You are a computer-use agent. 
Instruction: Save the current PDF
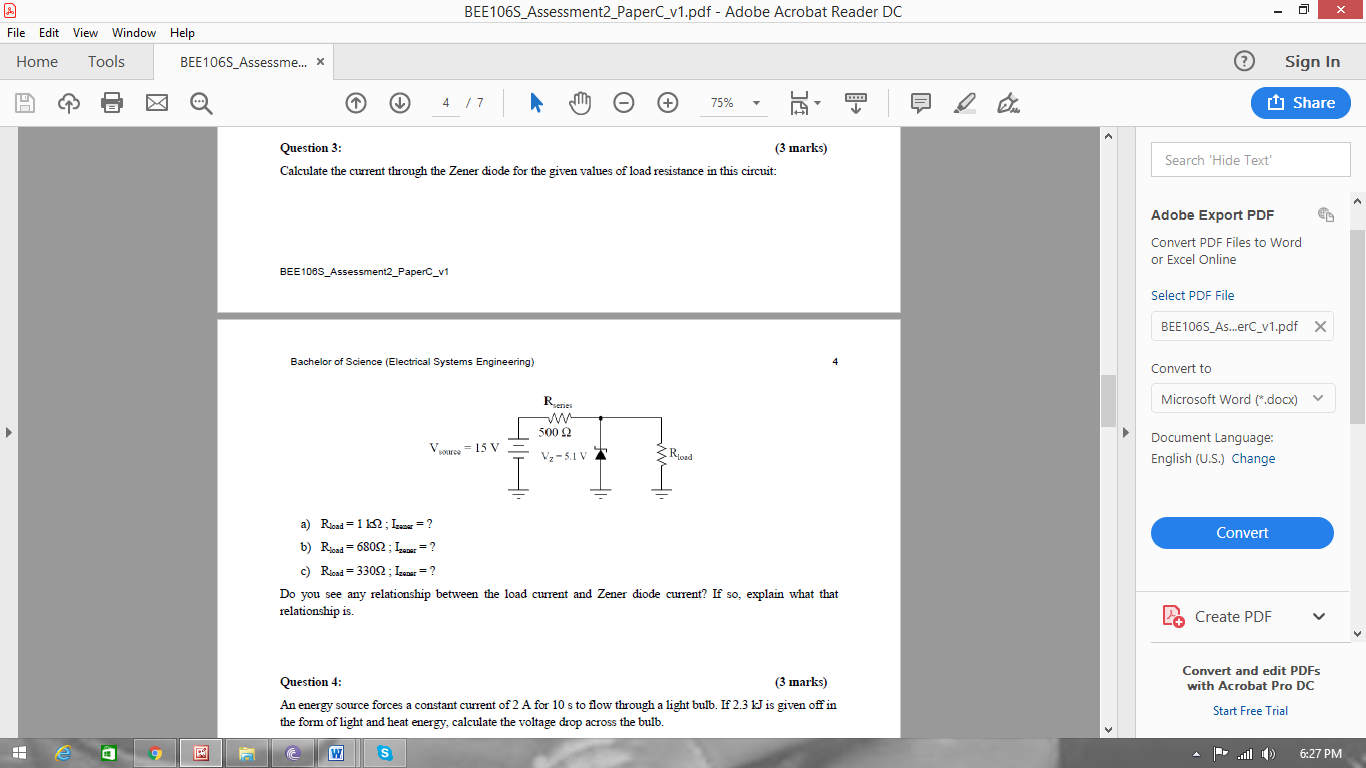coord(25,103)
